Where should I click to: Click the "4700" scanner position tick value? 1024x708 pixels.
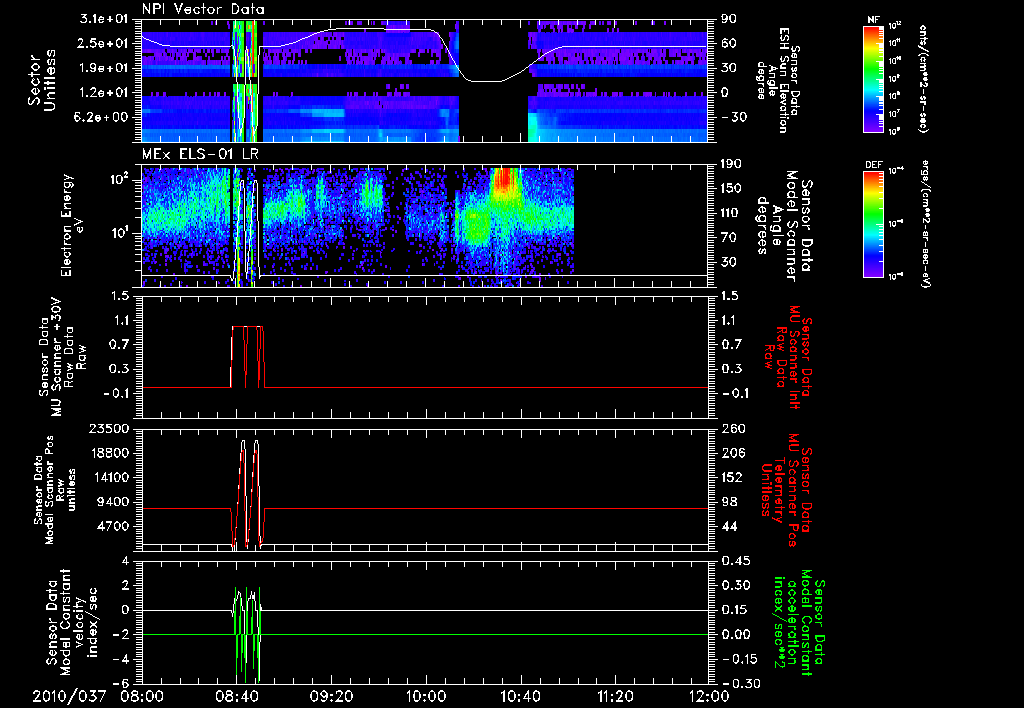pos(112,526)
